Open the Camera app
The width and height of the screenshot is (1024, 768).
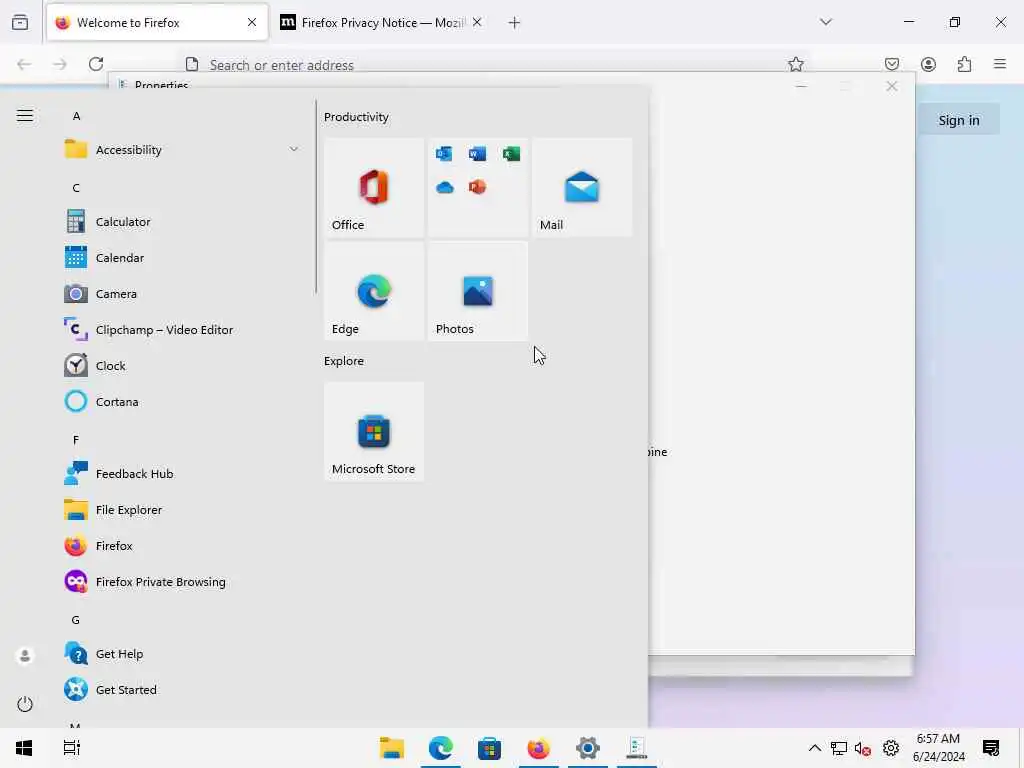coord(183,294)
